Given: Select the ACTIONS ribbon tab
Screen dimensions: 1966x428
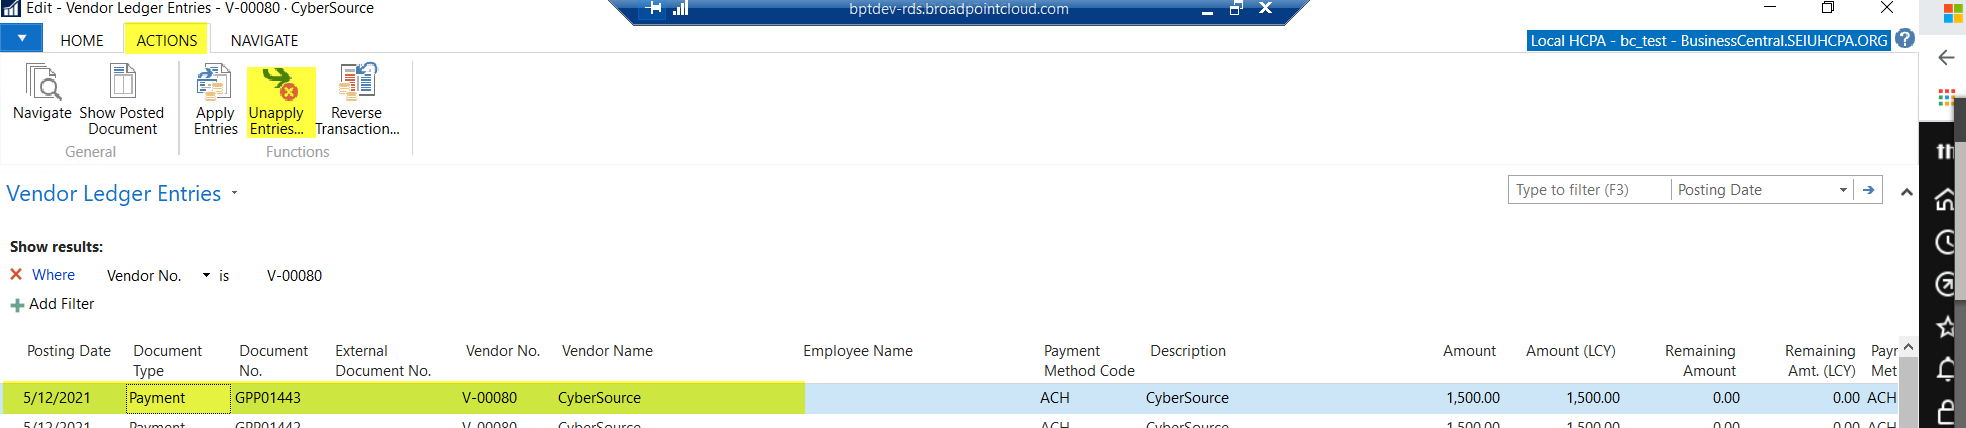Looking at the screenshot, I should pyautogui.click(x=166, y=40).
